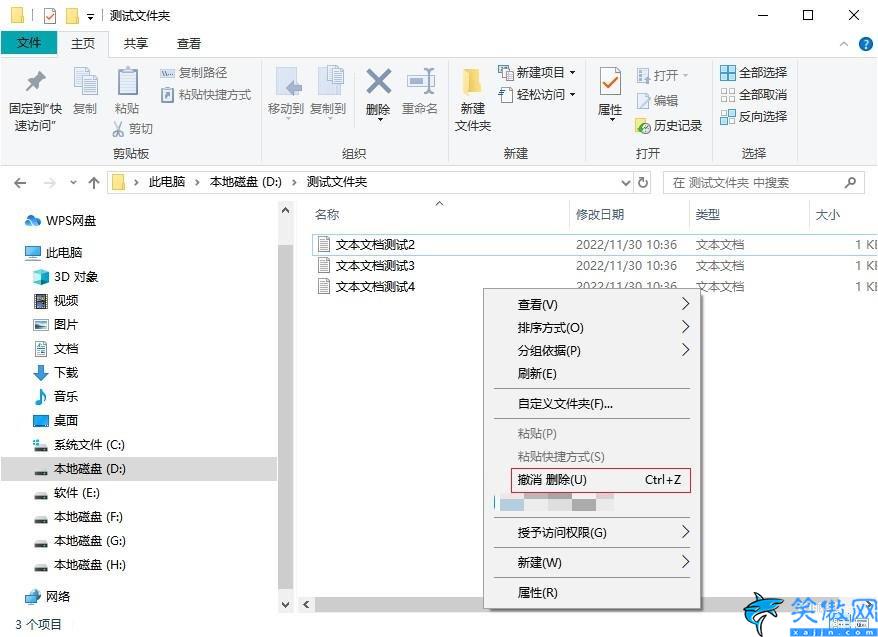
Task: Click the quick access toolbar properties checkbox icon
Action: click(x=50, y=16)
